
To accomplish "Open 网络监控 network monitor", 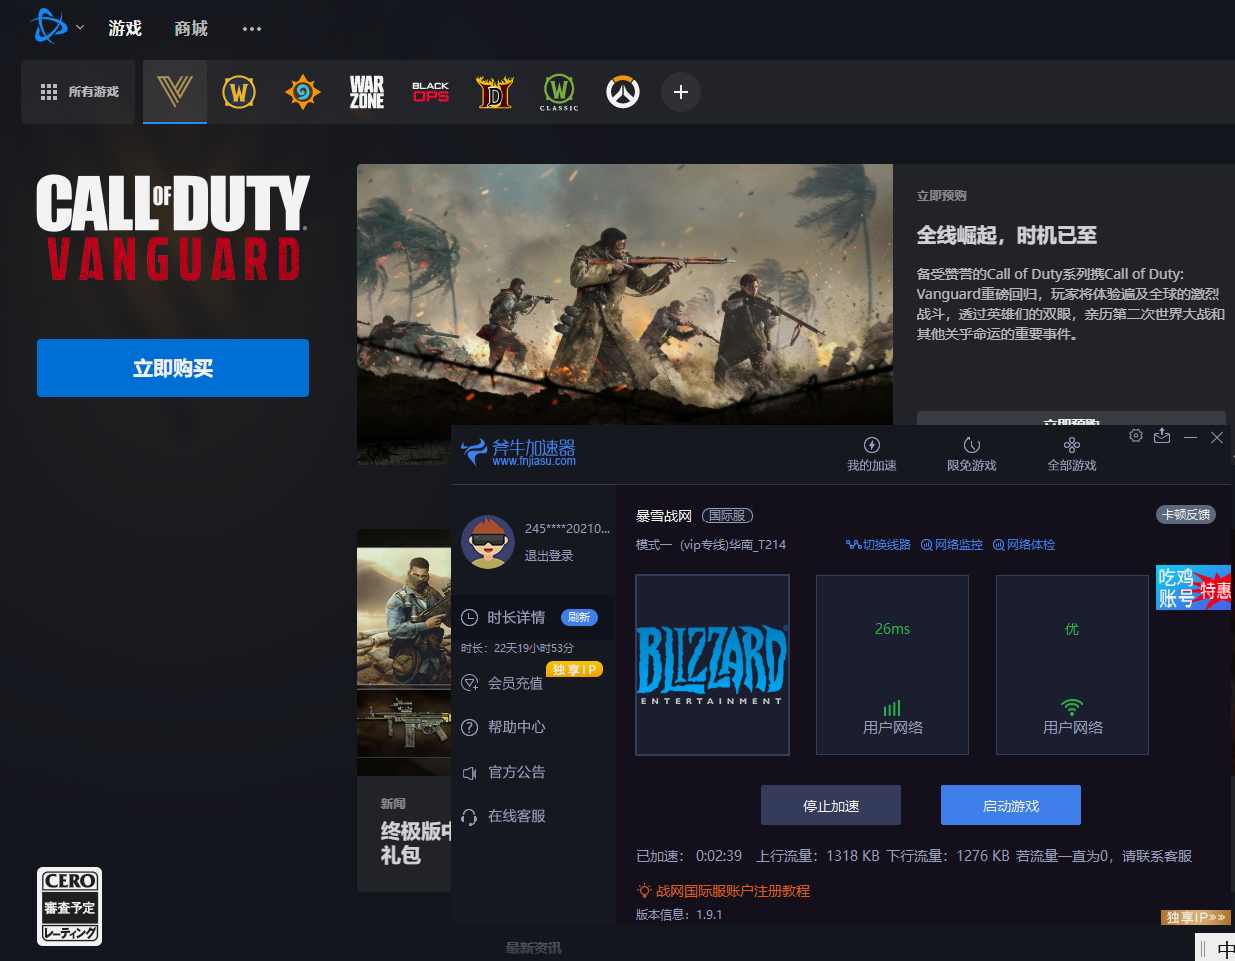I will (952, 545).
